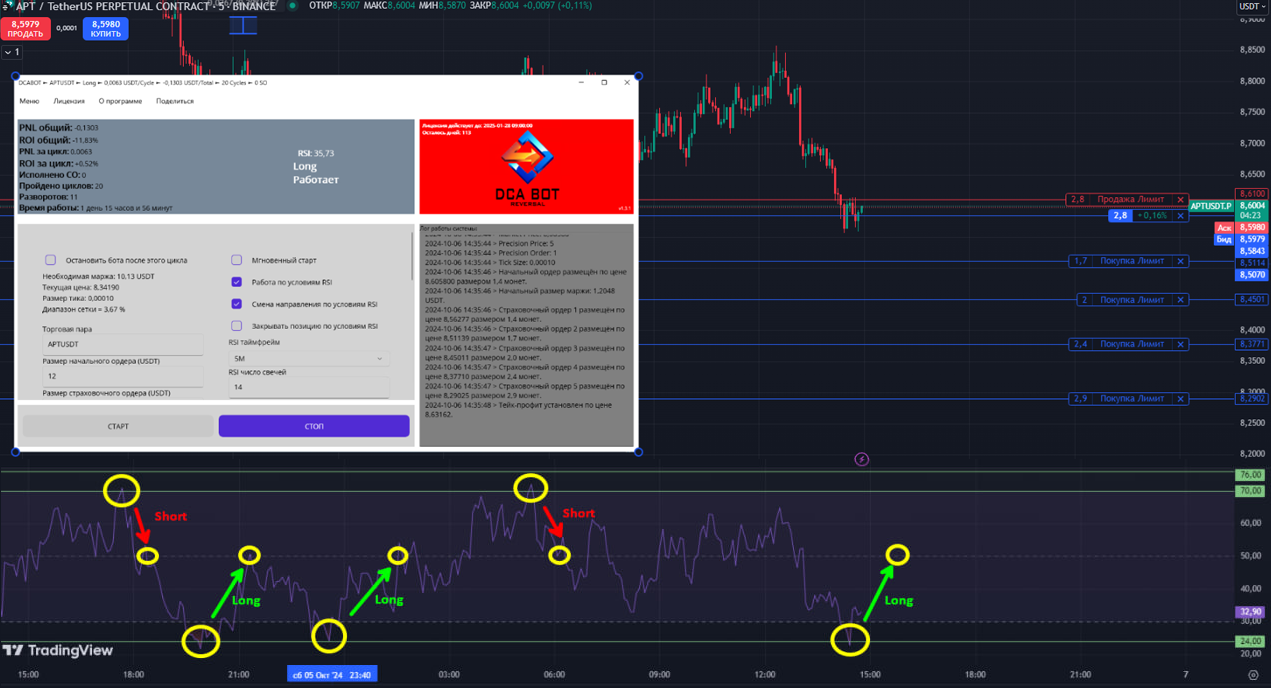Click the RSI число свечей field with 14
The image size is (1271, 688).
tap(309, 386)
